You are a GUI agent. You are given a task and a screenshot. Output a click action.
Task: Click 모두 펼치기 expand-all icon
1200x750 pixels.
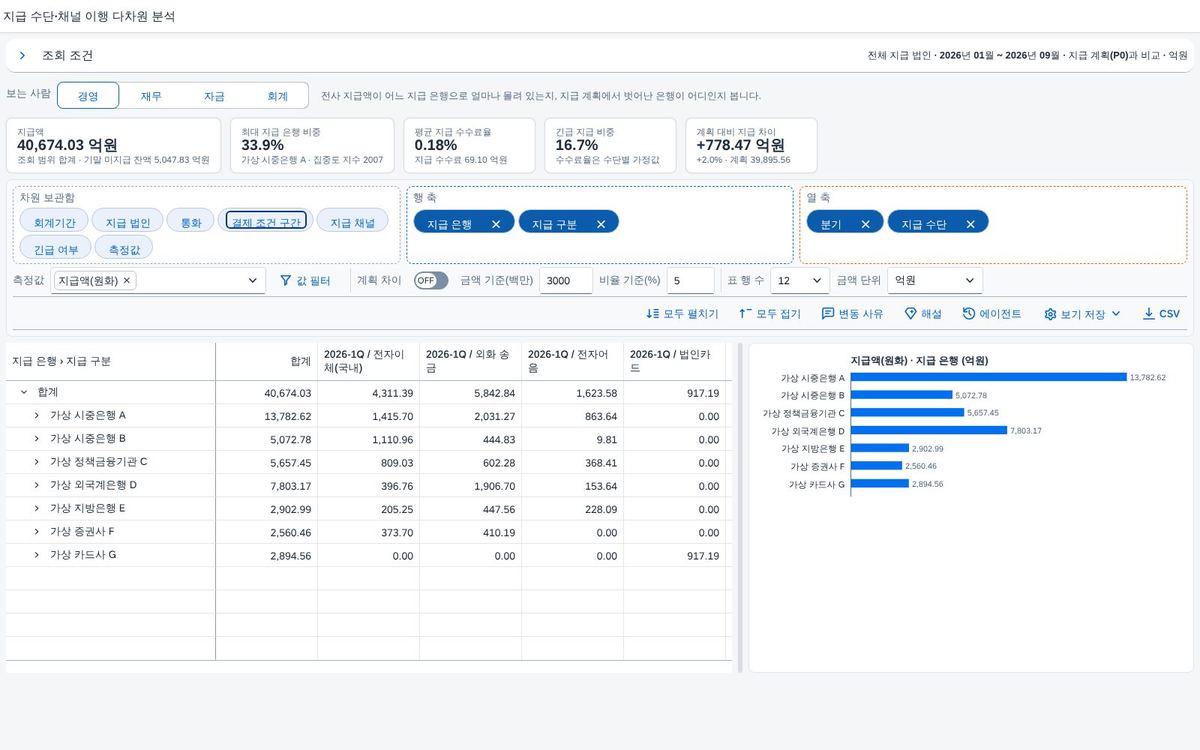click(653, 314)
